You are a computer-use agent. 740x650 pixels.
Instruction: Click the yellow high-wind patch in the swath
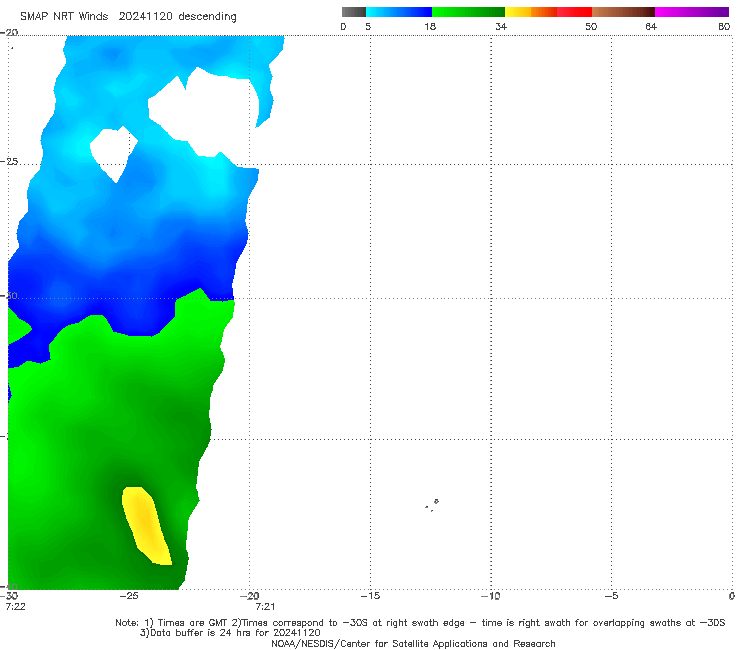click(146, 525)
